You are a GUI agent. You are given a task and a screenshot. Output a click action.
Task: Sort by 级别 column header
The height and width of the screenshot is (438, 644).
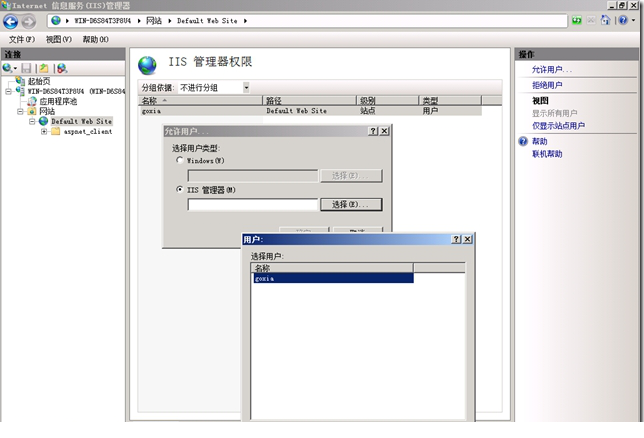pyautogui.click(x=387, y=101)
